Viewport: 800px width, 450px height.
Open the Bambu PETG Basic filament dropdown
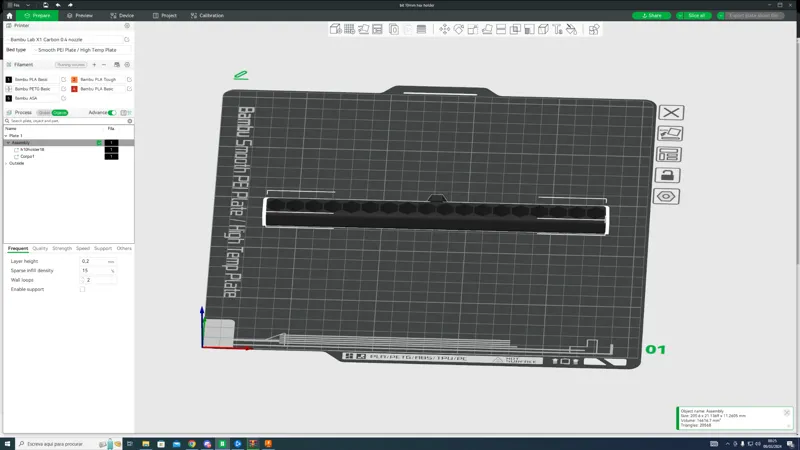click(x=36, y=89)
